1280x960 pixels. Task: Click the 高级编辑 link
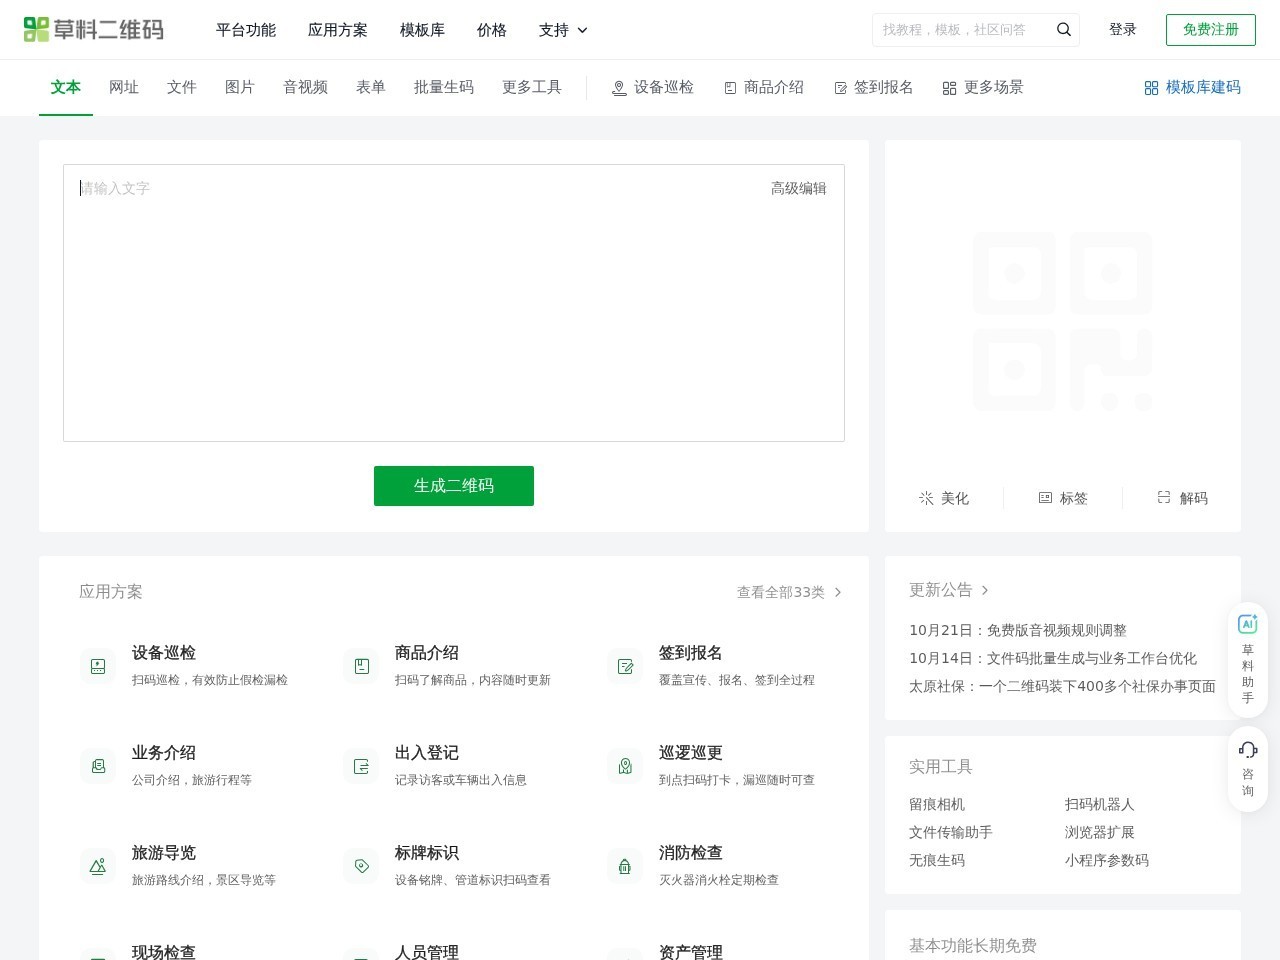(799, 188)
